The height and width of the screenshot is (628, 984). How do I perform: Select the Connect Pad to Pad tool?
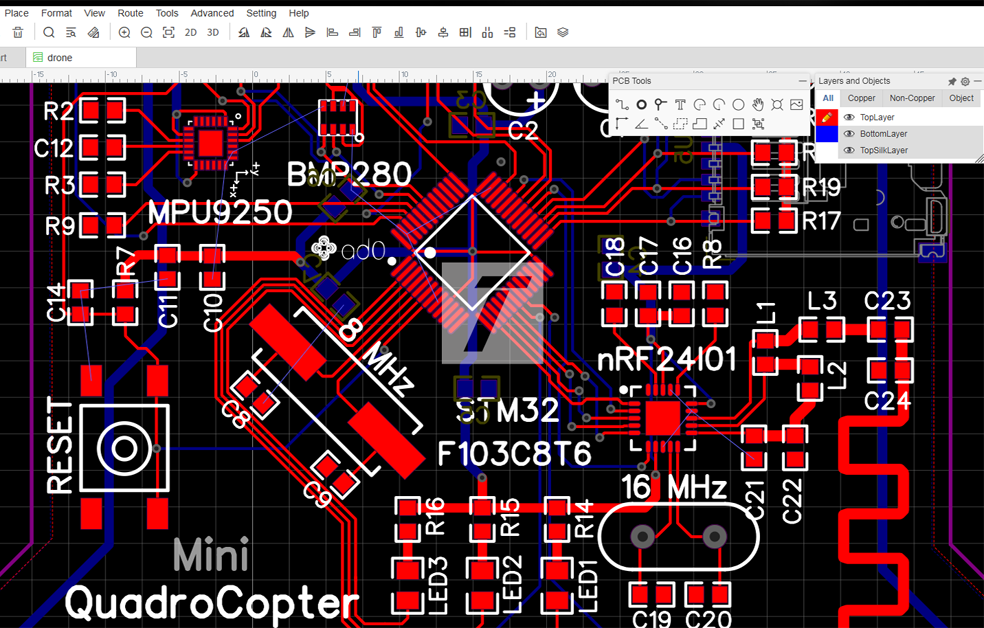click(660, 124)
